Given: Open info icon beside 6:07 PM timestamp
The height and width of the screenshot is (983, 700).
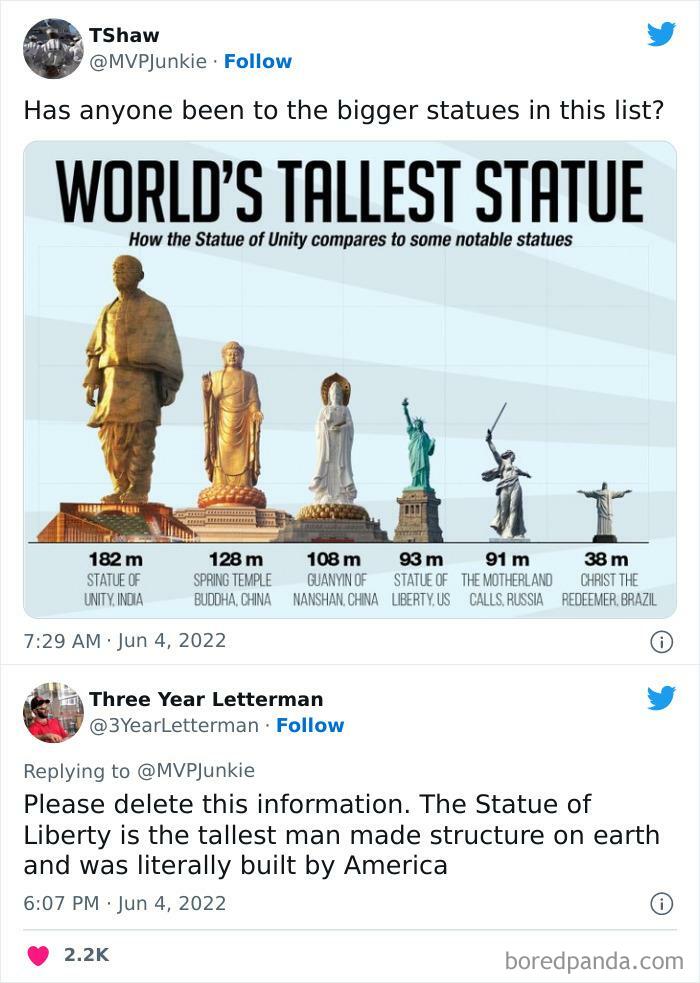Looking at the screenshot, I should (x=662, y=903).
